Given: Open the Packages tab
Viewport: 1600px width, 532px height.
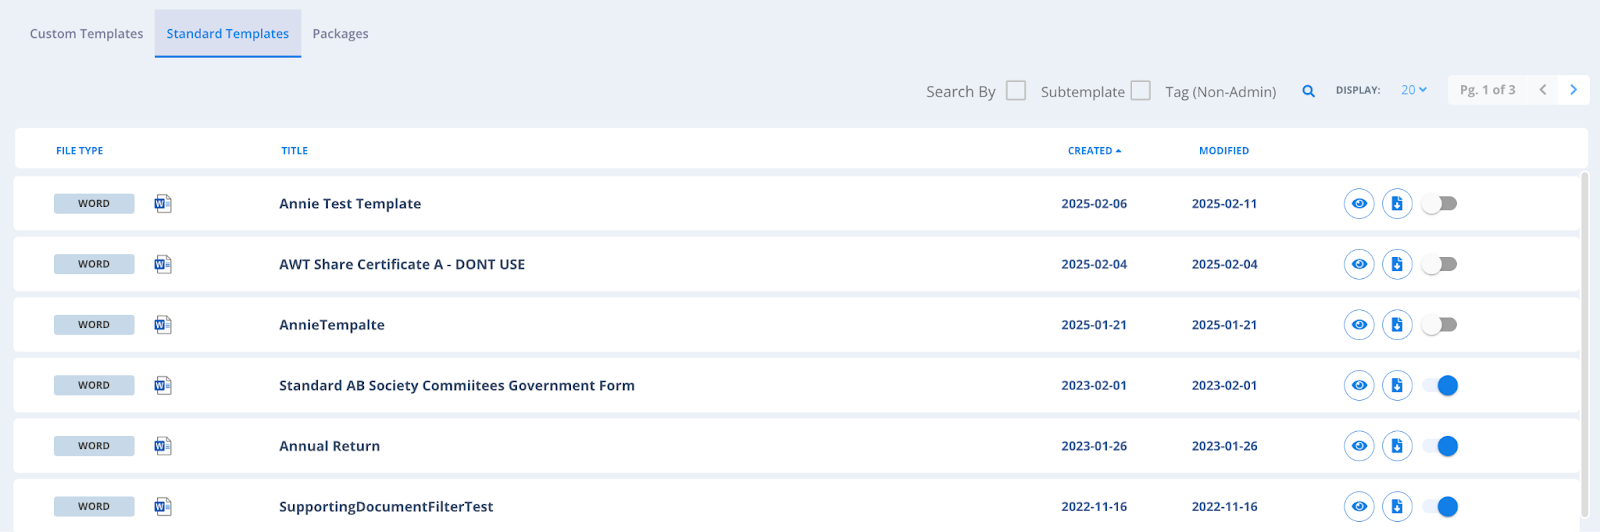Looking at the screenshot, I should coord(340,34).
